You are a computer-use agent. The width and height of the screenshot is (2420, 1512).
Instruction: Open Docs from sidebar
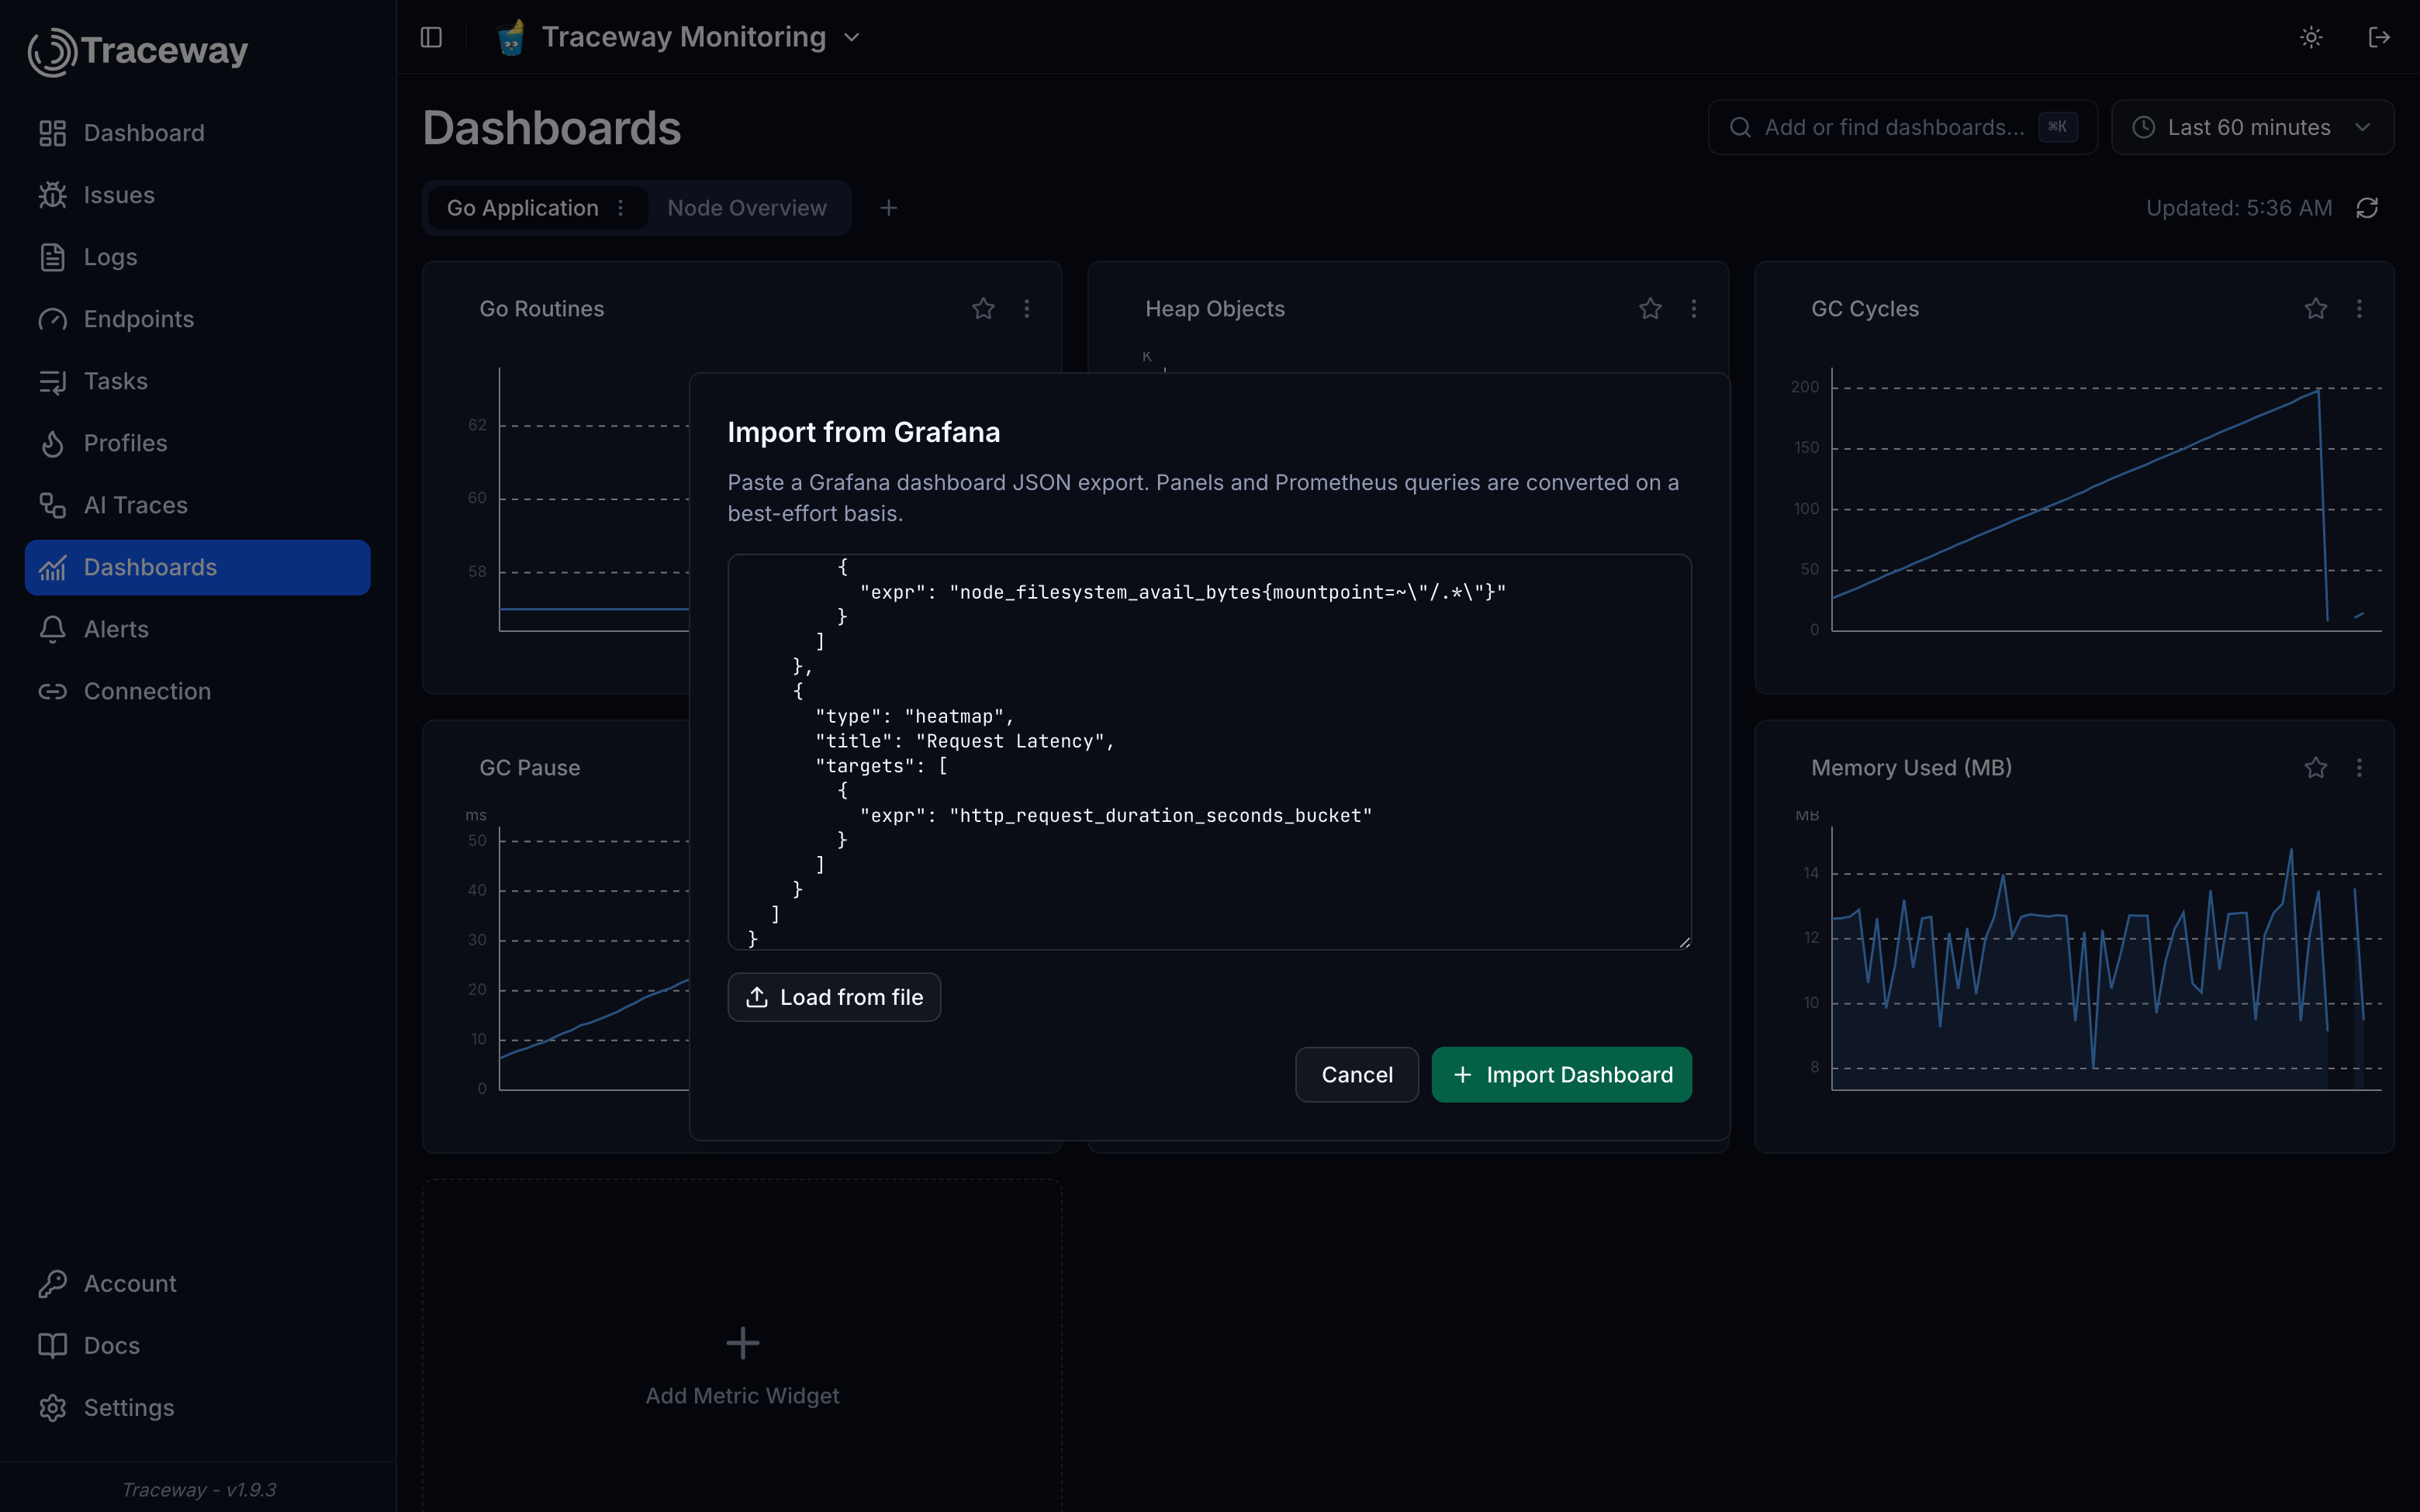198,1345
